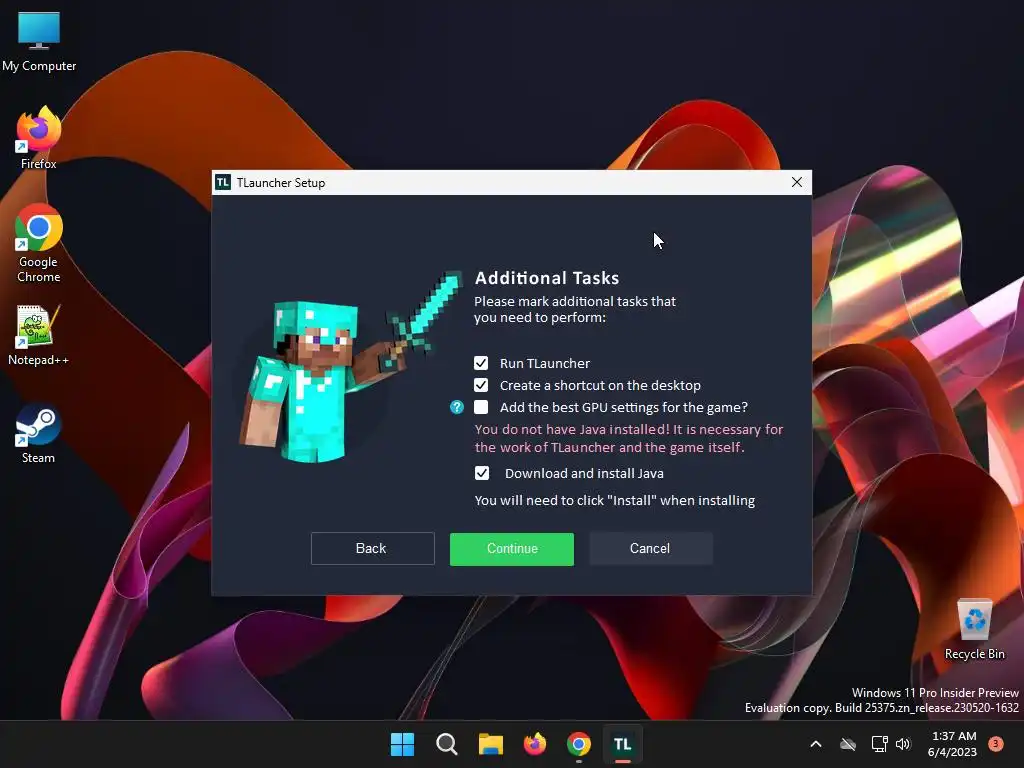Launch Firefox from the taskbar
Image resolution: width=1024 pixels, height=768 pixels.
coord(535,744)
